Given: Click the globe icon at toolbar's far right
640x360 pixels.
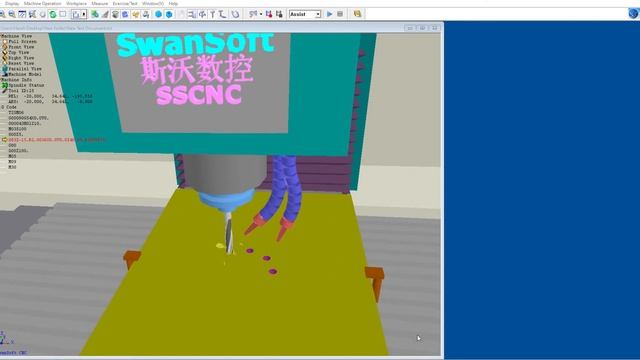Looking at the screenshot, I should (x=633, y=13).
